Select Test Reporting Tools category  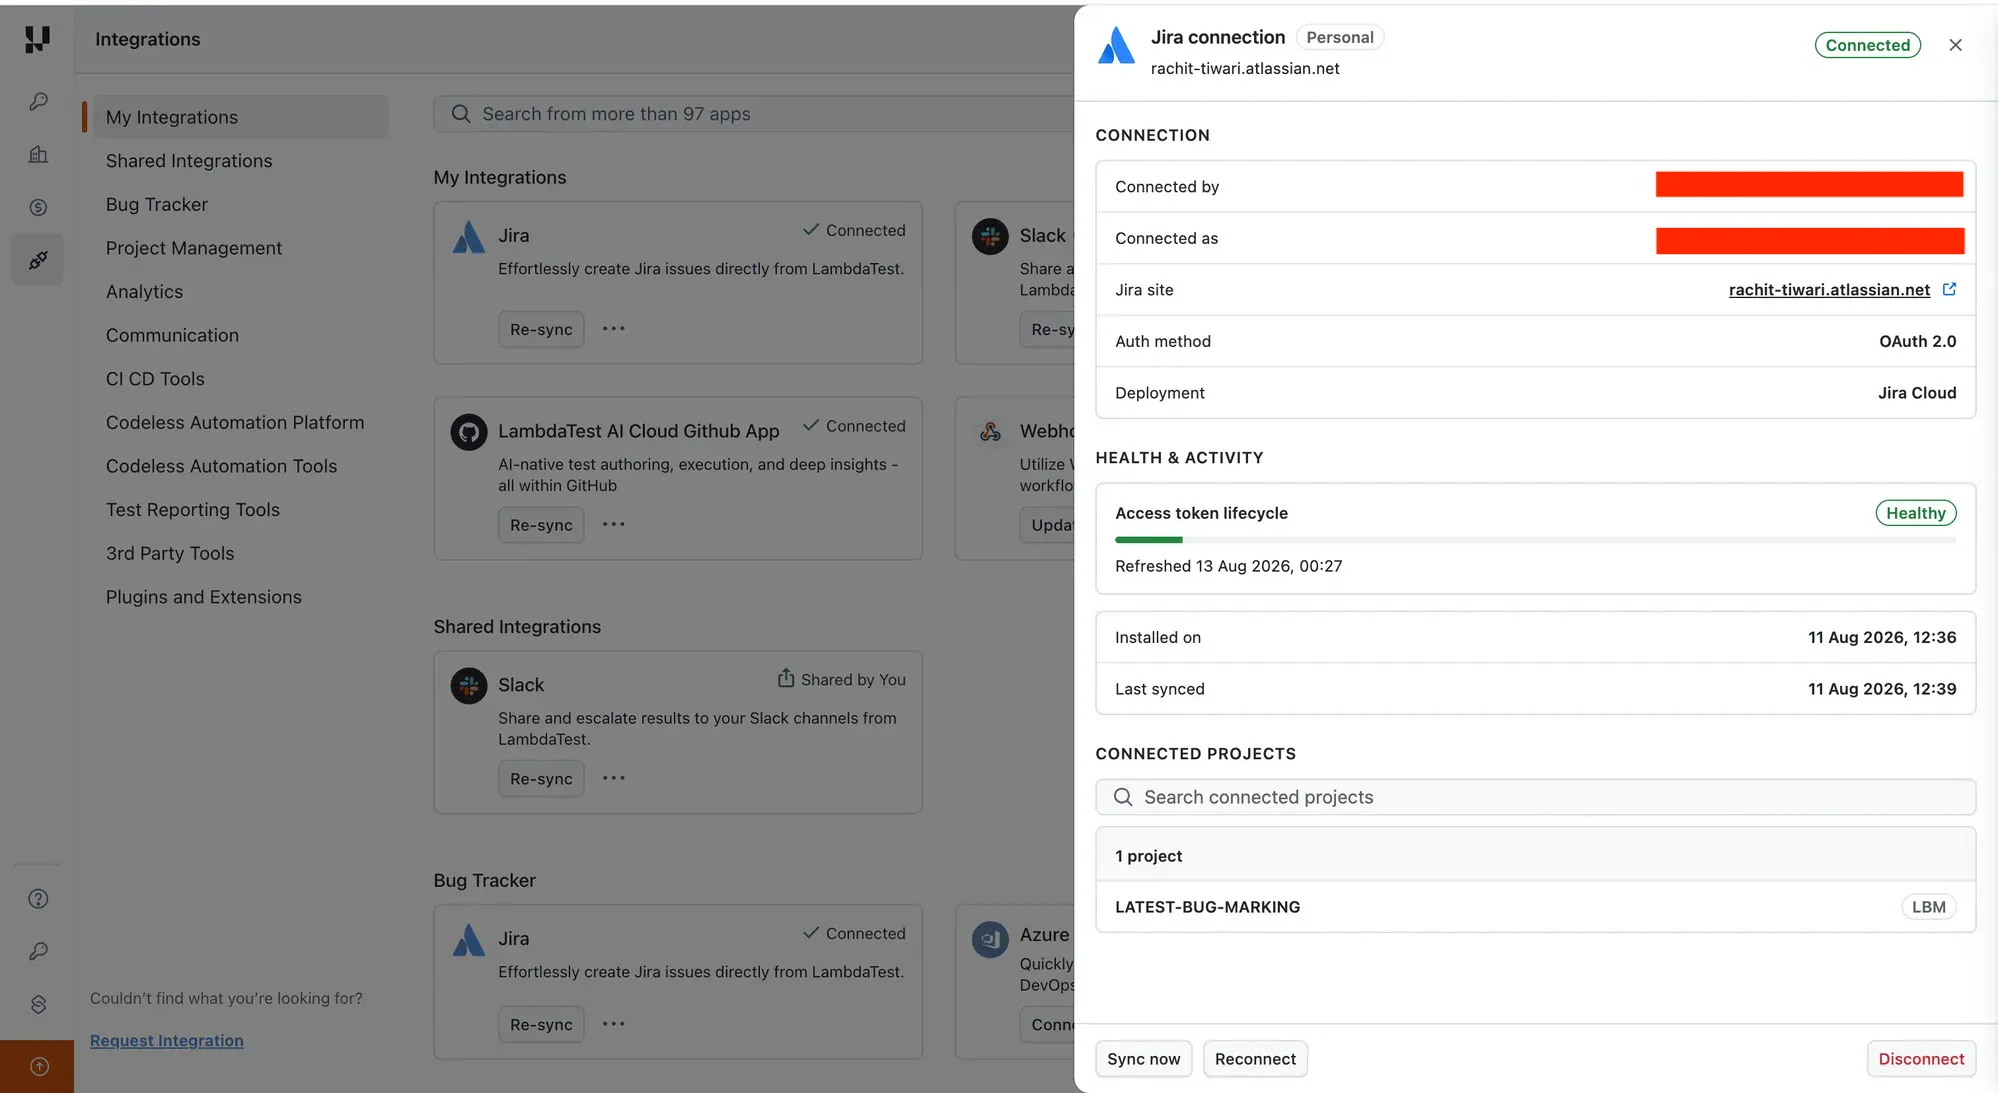coord(193,510)
